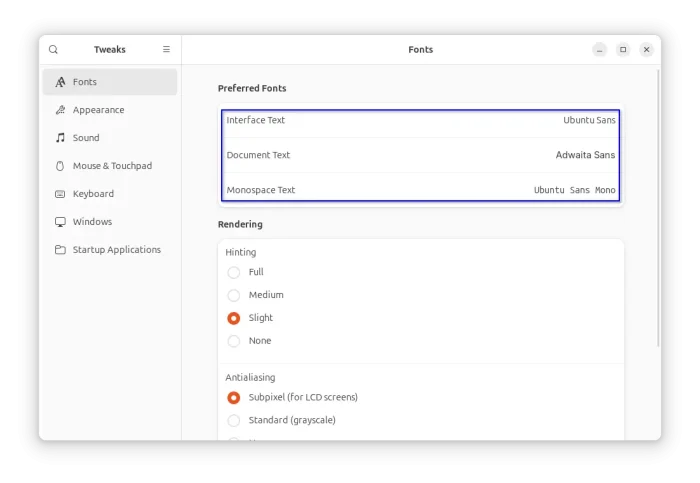700x483 pixels.
Task: Click the Rendering section heading
Action: click(x=240, y=224)
